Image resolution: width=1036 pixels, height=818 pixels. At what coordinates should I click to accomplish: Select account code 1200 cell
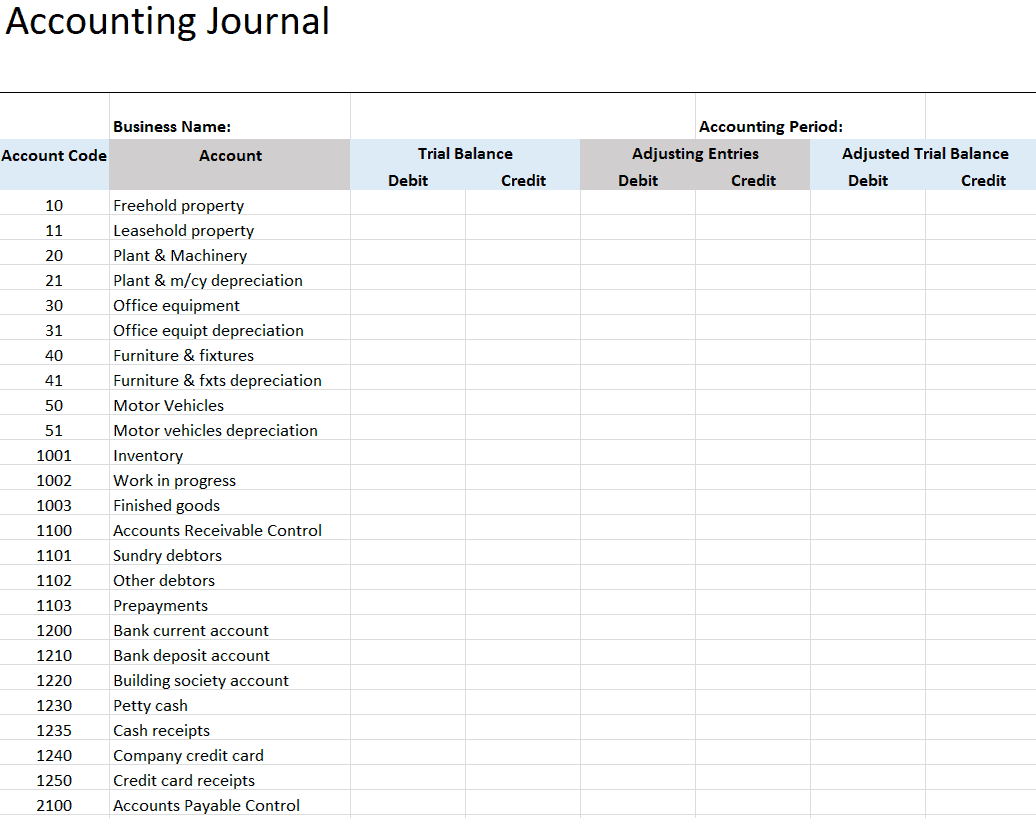(54, 630)
